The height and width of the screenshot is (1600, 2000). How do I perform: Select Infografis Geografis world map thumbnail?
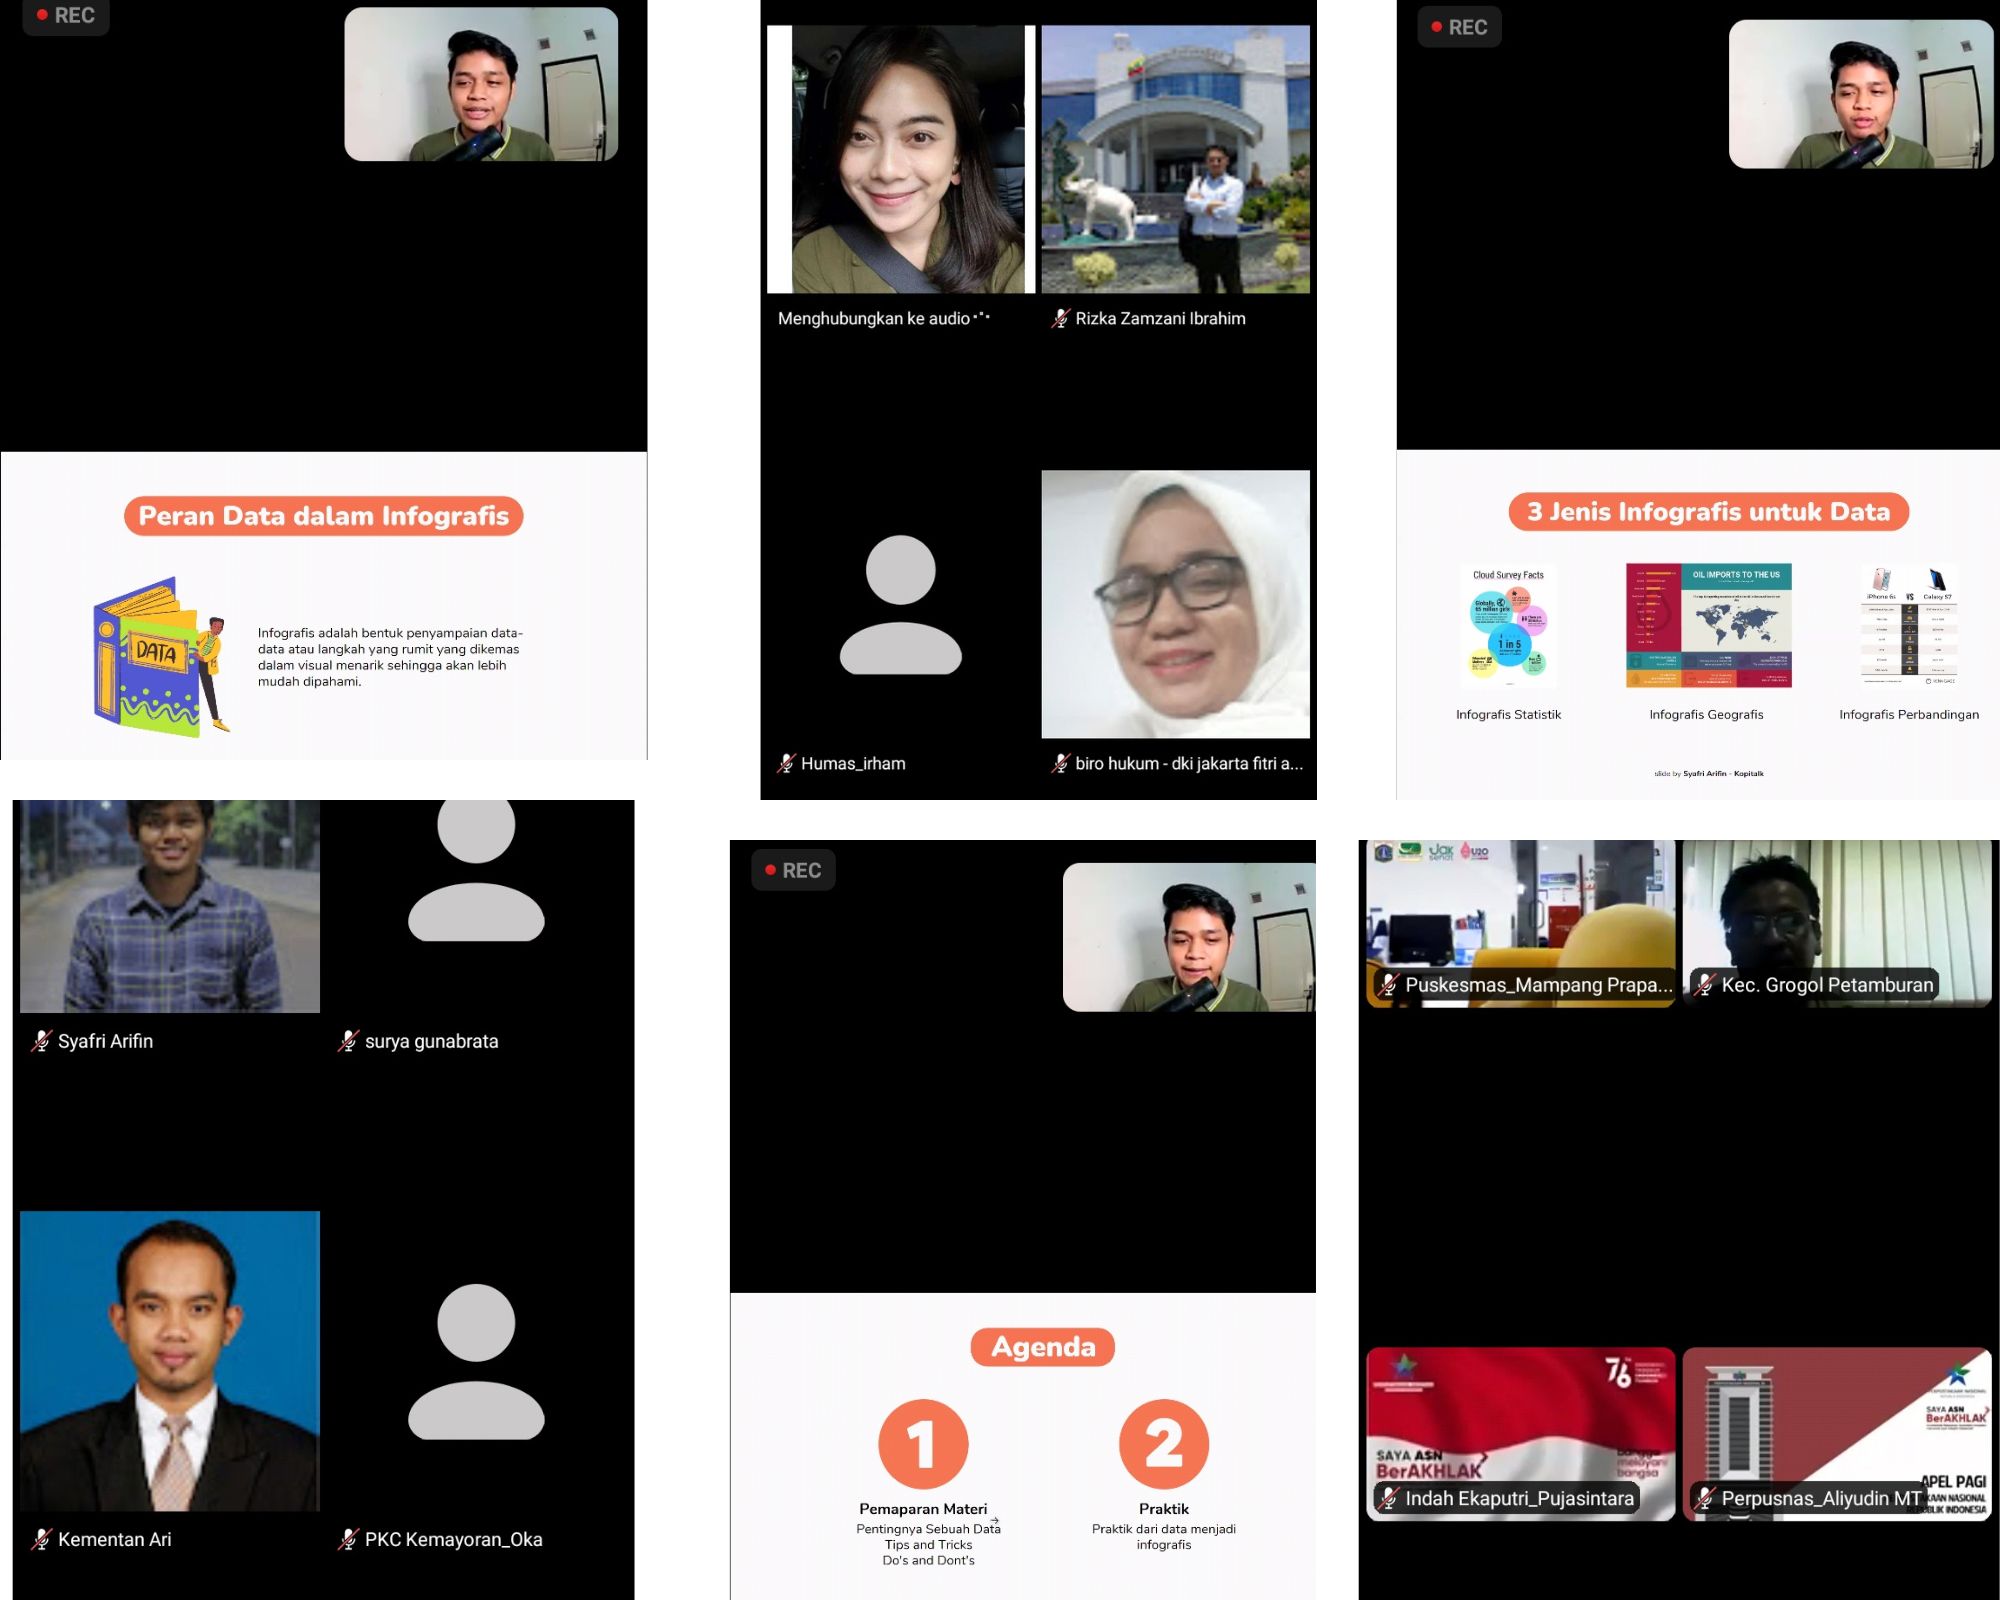pyautogui.click(x=1708, y=626)
